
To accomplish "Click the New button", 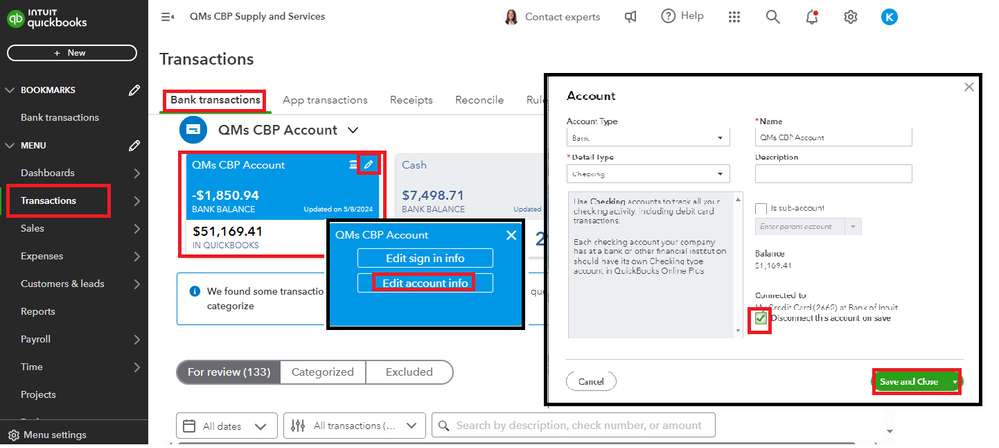I will [x=72, y=53].
